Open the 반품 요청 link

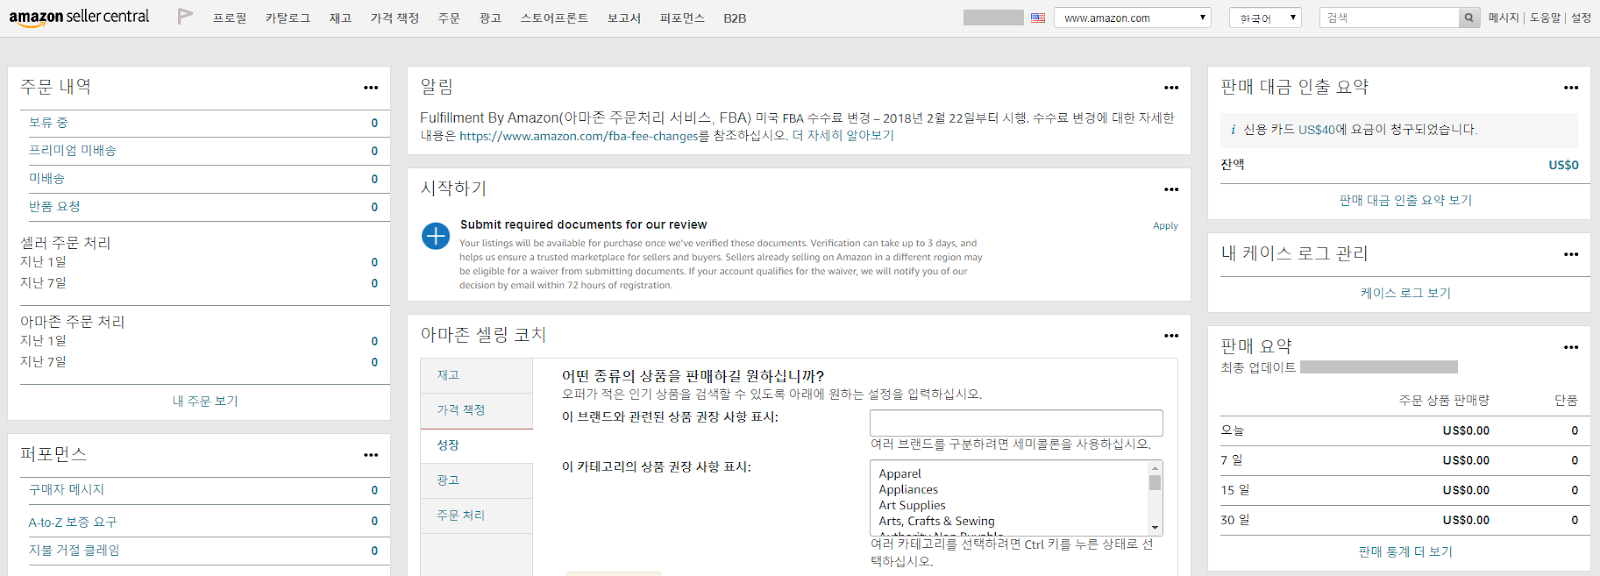pyautogui.click(x=54, y=206)
